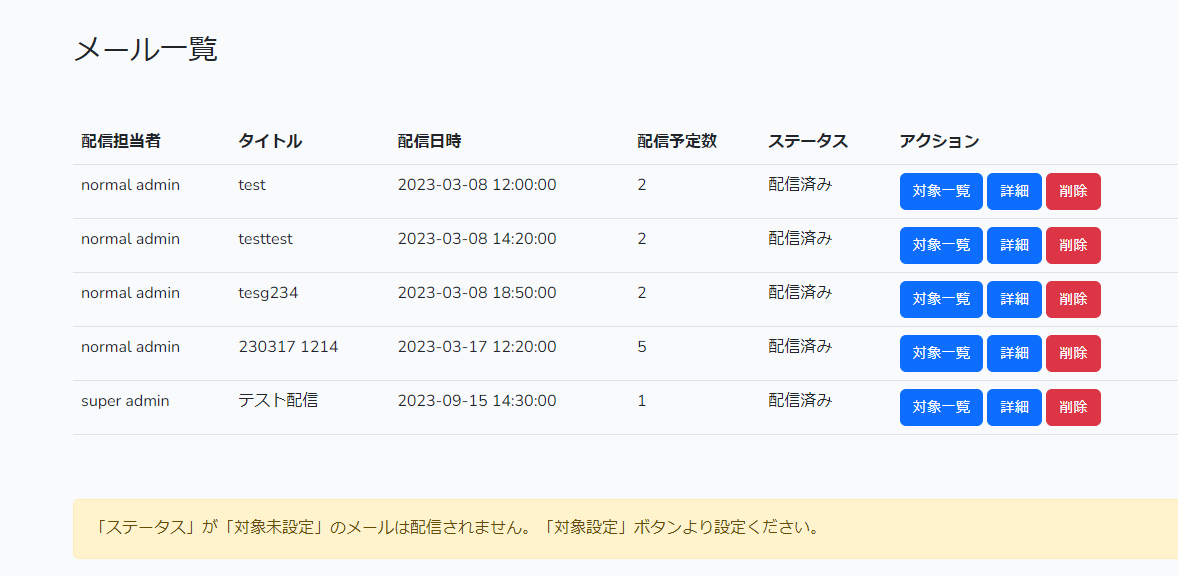This screenshot has width=1178, height=576.
Task: Click 削除 for 230317 1214 mail
Action: click(1073, 354)
